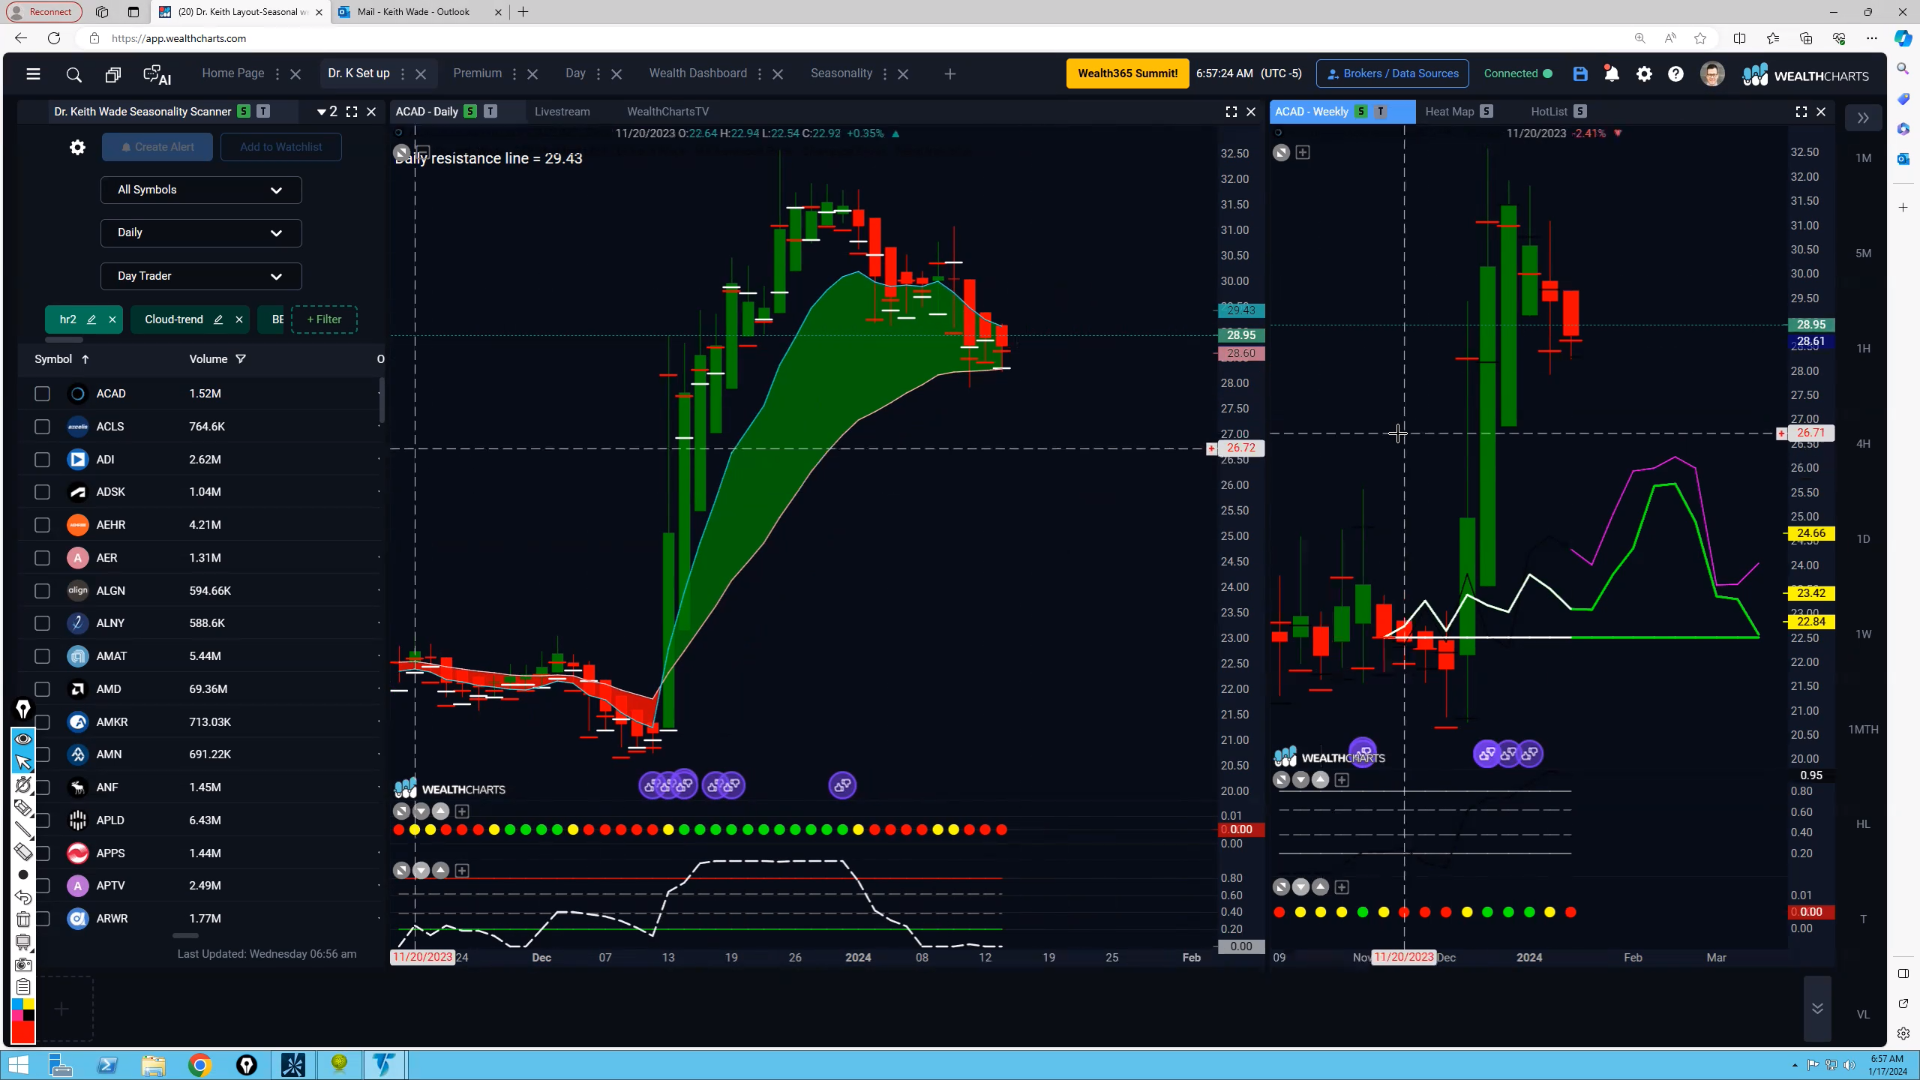Image resolution: width=1920 pixels, height=1080 pixels.
Task: Click the Wealth365 Summit button
Action: point(1127,74)
